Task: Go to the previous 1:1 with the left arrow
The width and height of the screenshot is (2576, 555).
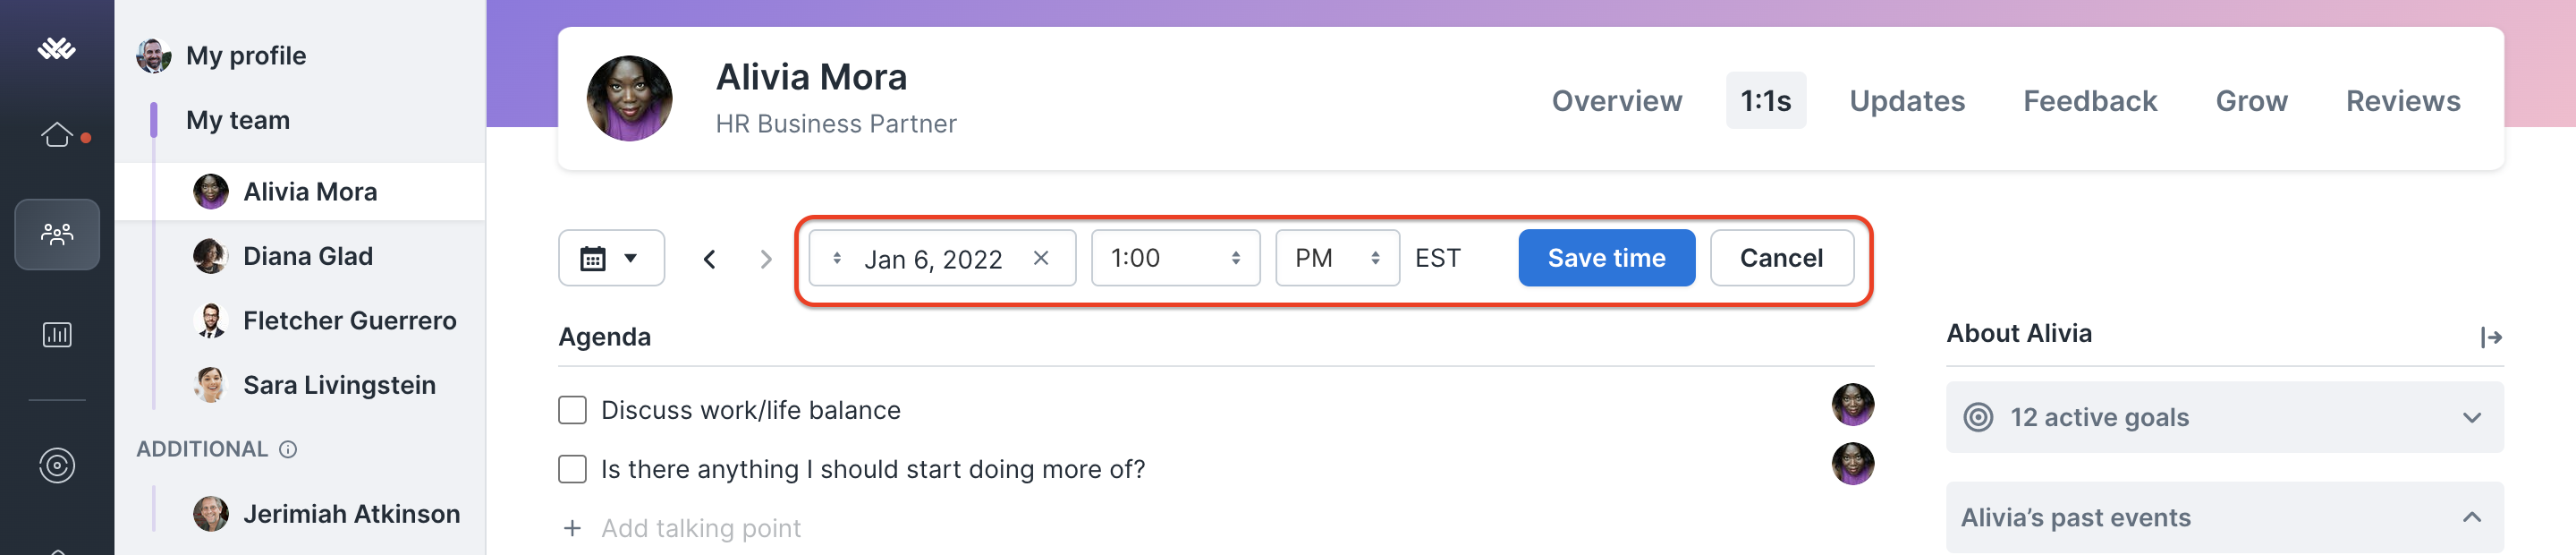Action: pos(709,259)
